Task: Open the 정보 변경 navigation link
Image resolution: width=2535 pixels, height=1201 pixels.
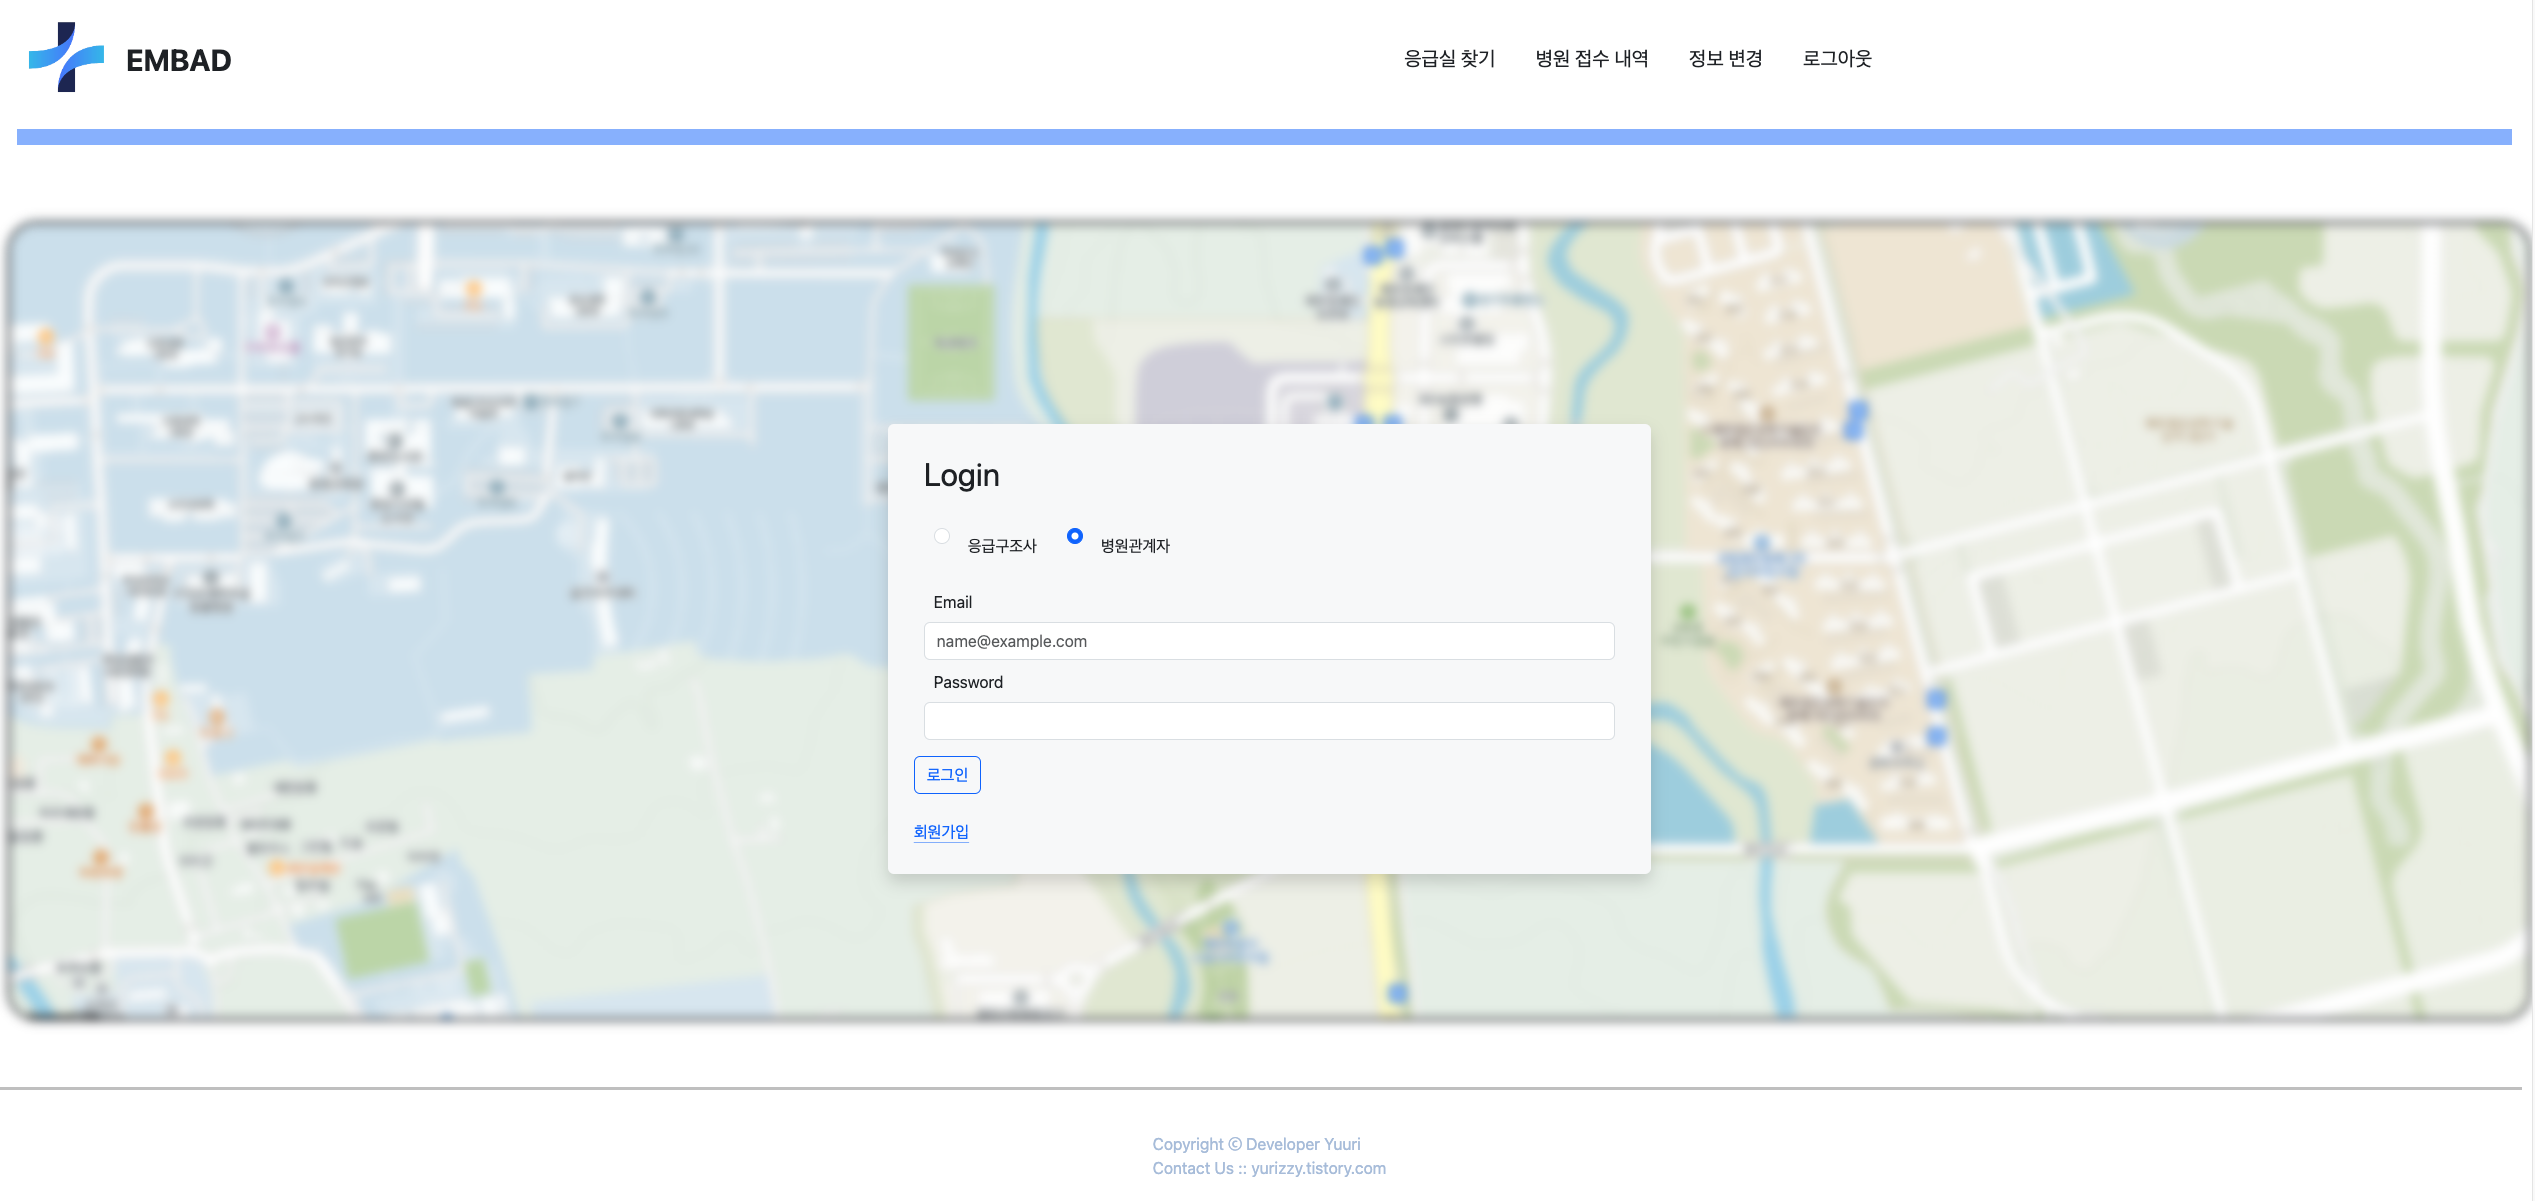Action: point(1725,59)
